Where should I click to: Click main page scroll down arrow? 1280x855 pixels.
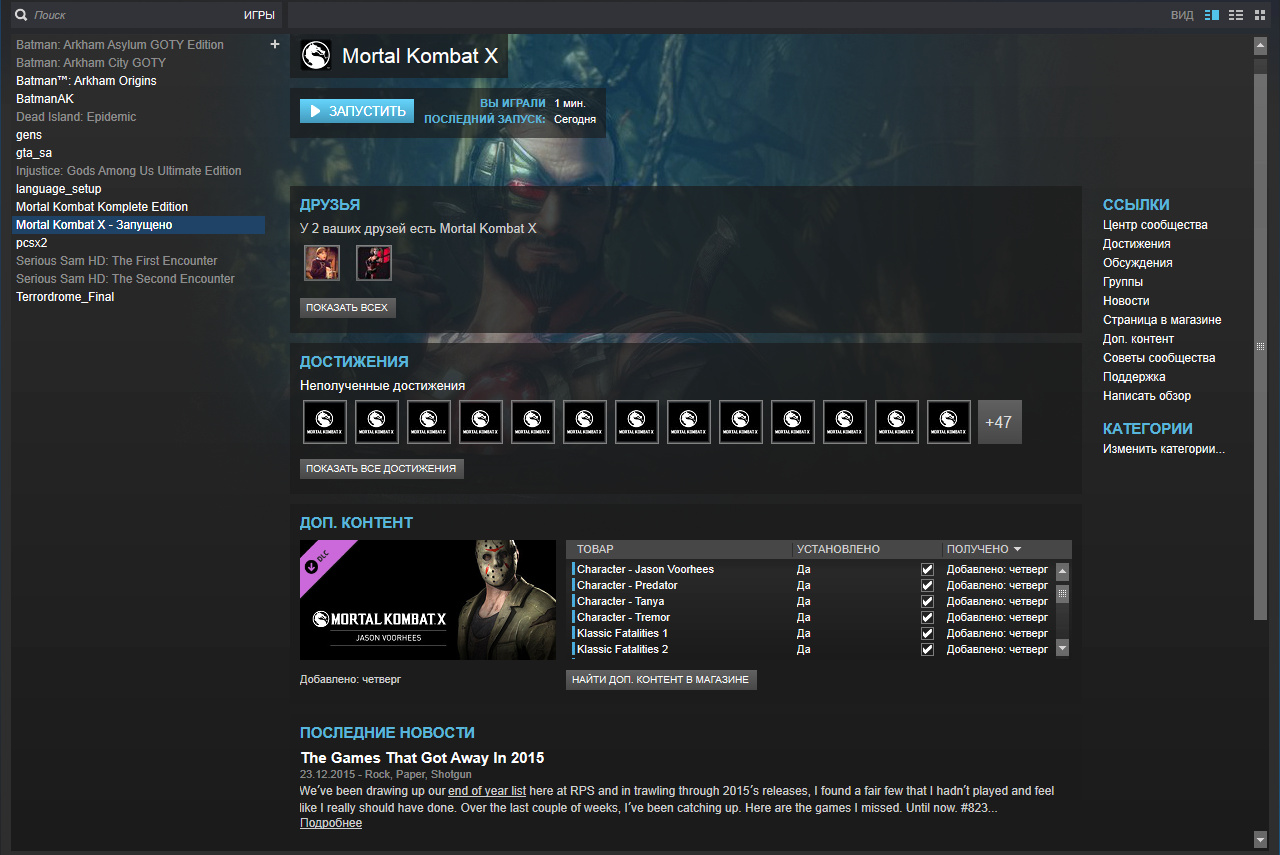pyautogui.click(x=1260, y=837)
